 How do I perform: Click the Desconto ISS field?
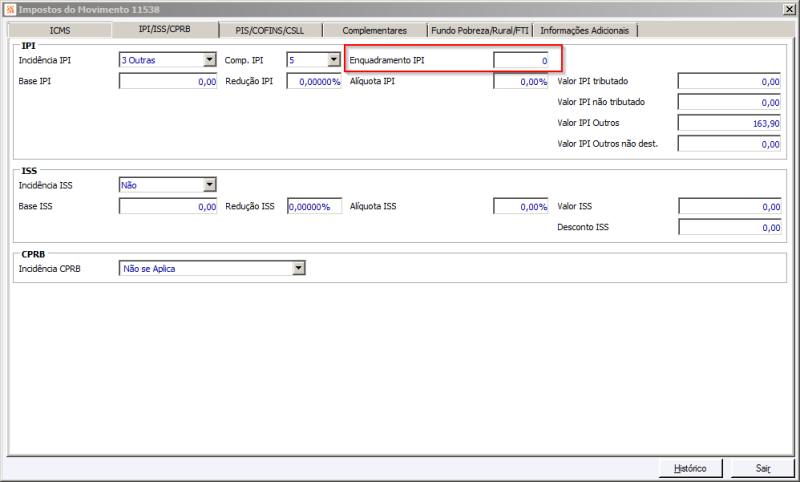pyautogui.click(x=730, y=227)
